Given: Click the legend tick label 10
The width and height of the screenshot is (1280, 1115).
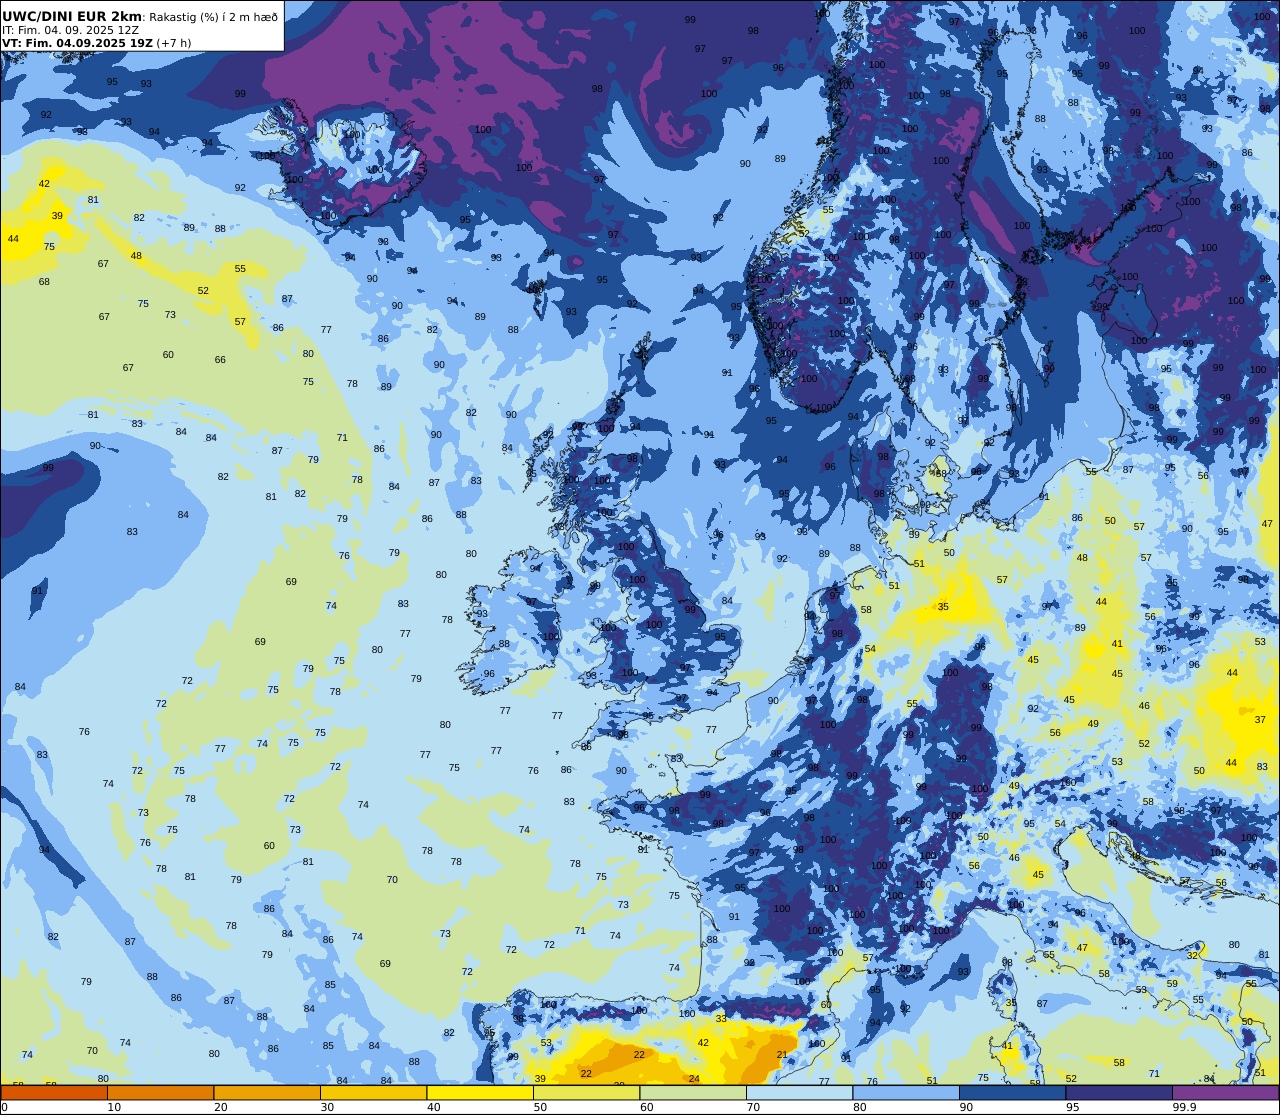Looking at the screenshot, I should 114,1107.
